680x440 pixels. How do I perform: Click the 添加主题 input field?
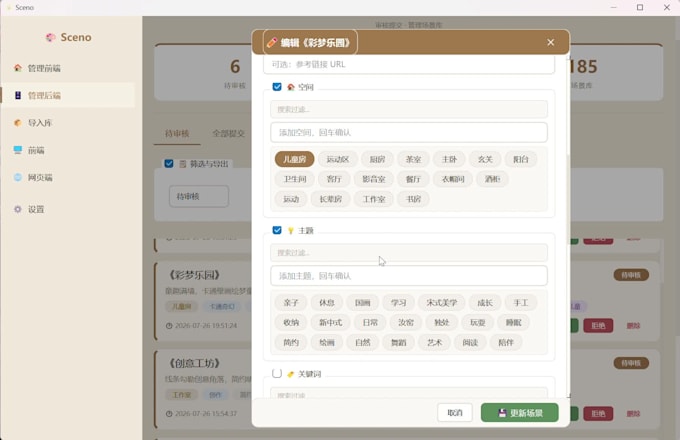pyautogui.click(x=409, y=276)
